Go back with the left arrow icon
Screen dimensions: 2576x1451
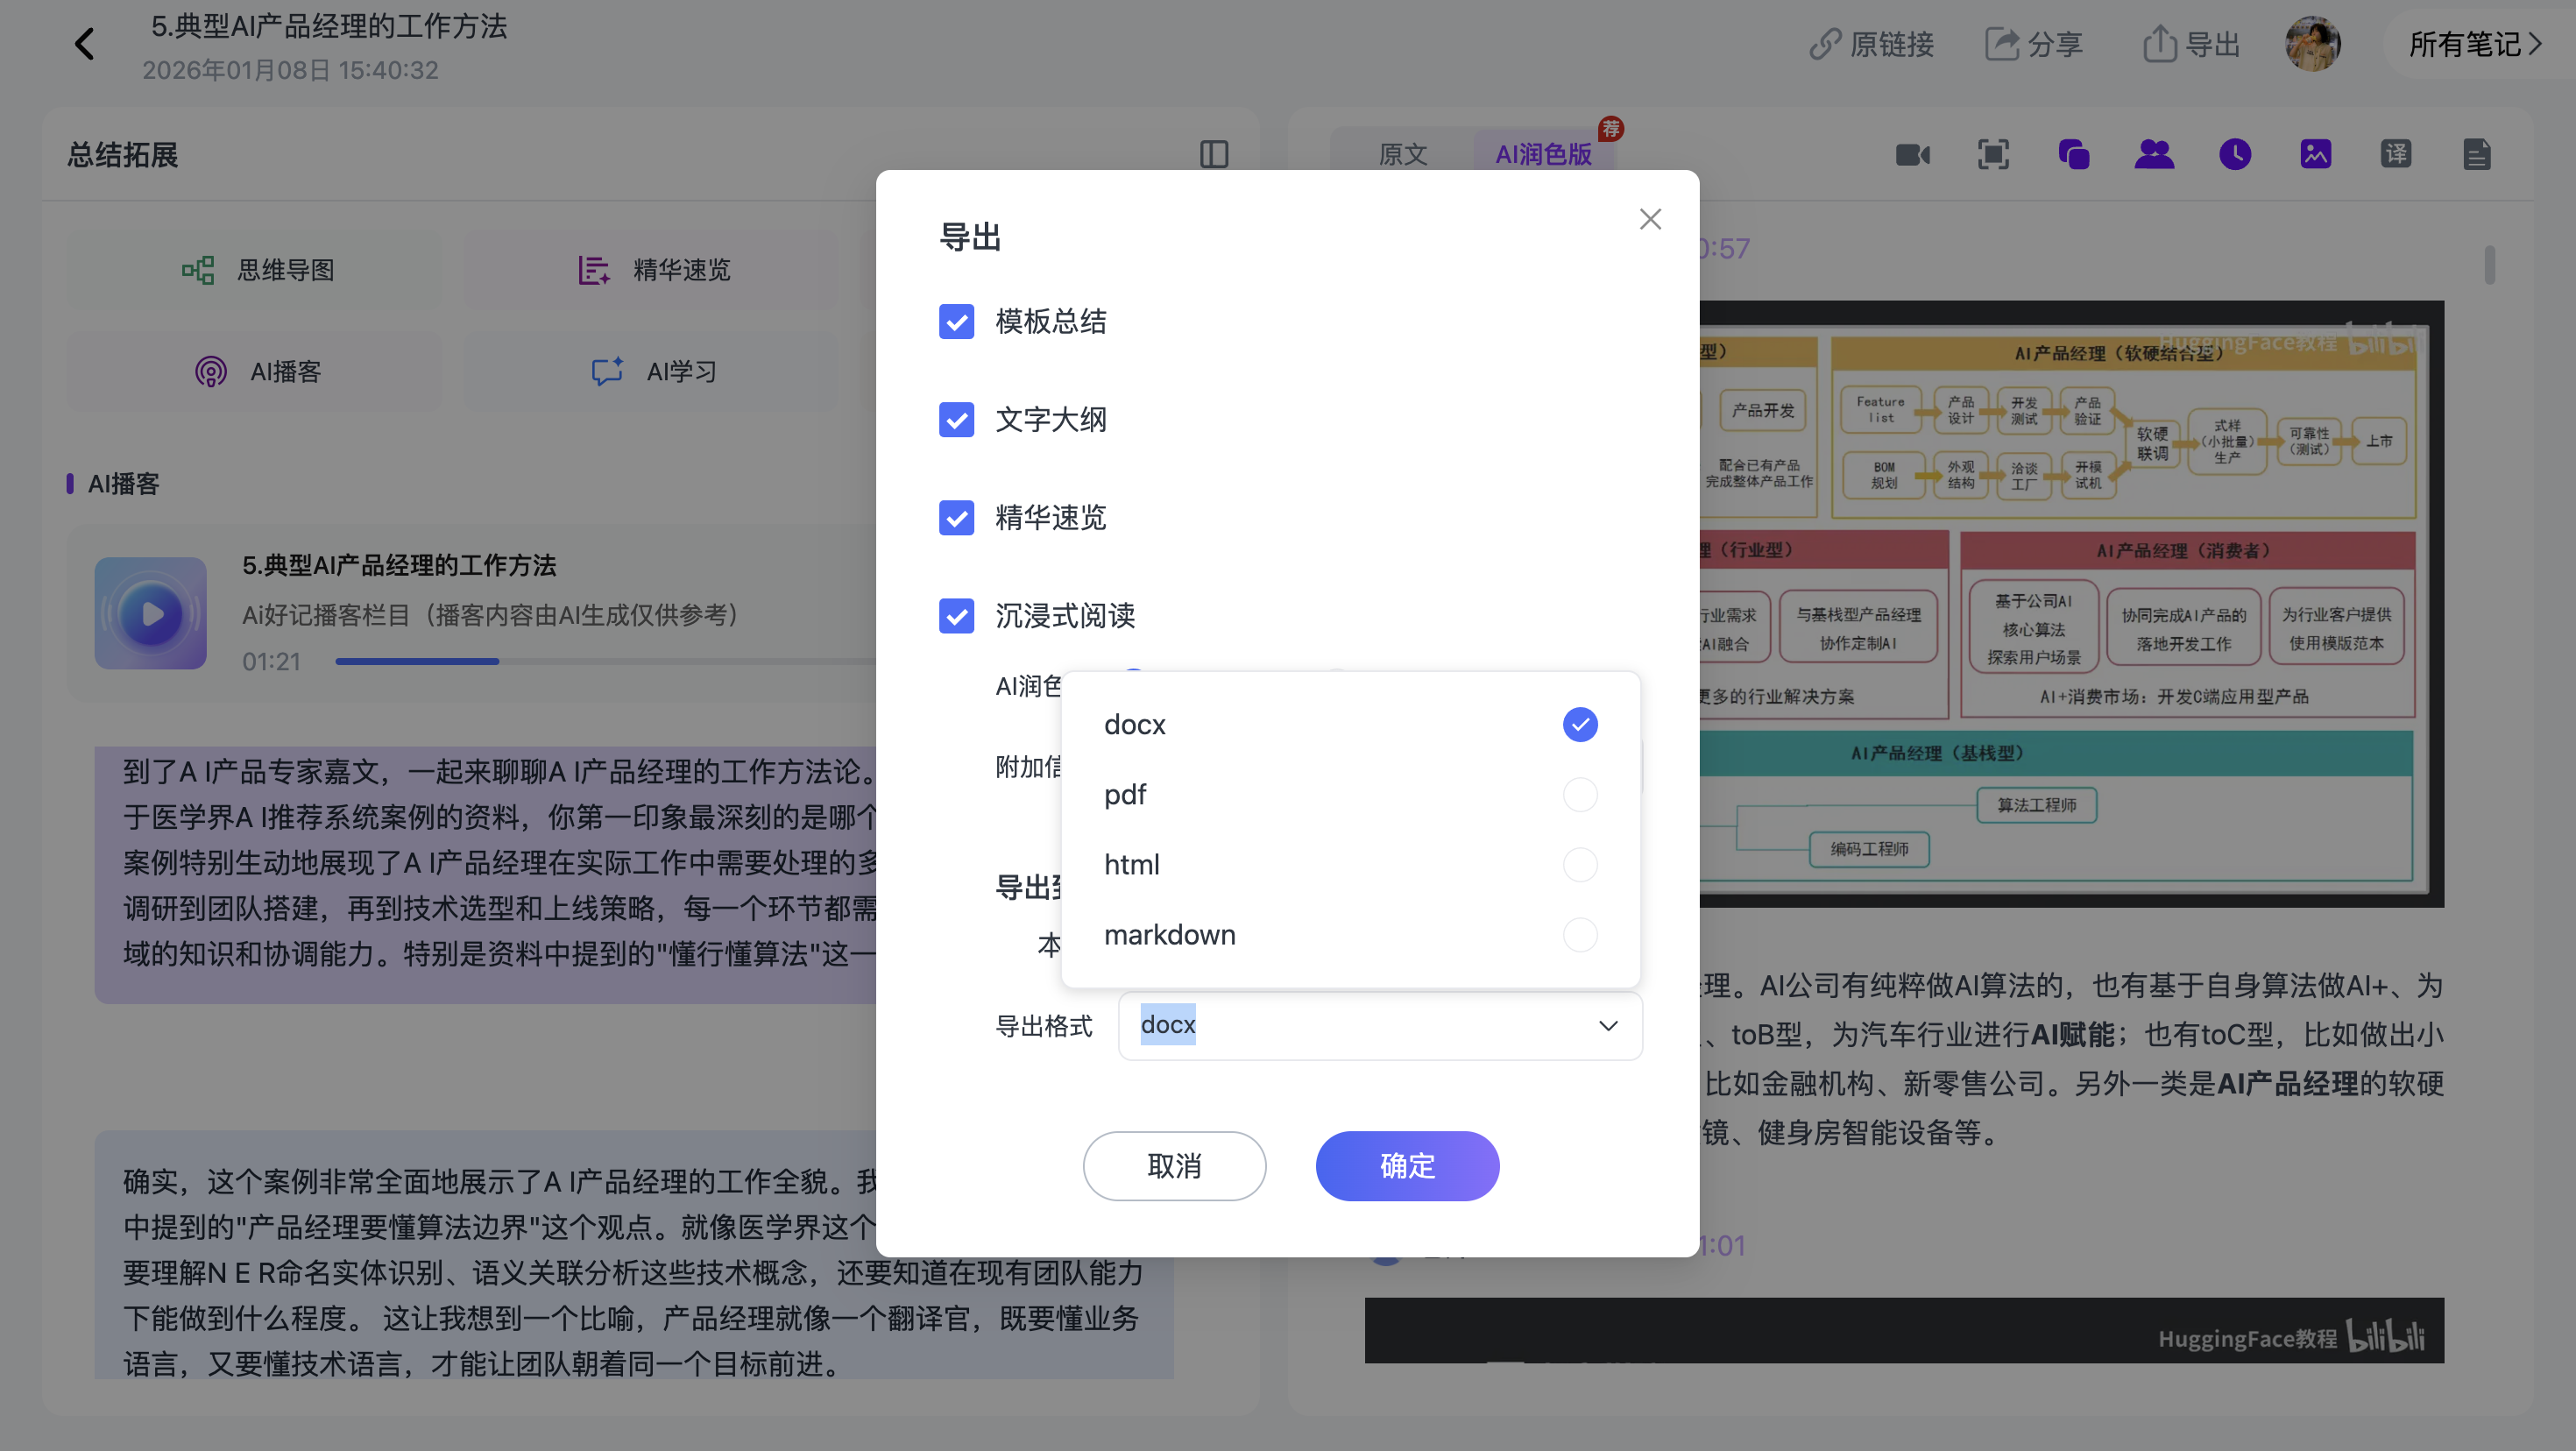85,44
